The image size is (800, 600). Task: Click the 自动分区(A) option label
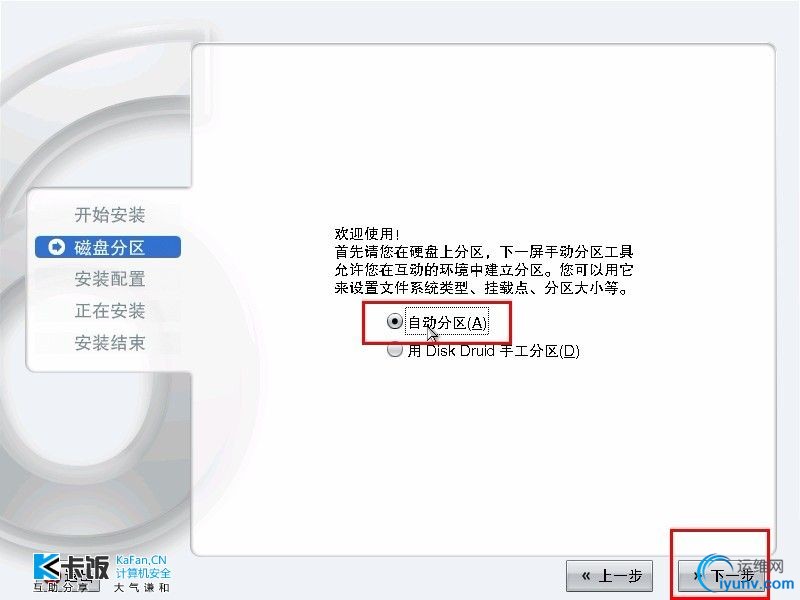pyautogui.click(x=448, y=322)
